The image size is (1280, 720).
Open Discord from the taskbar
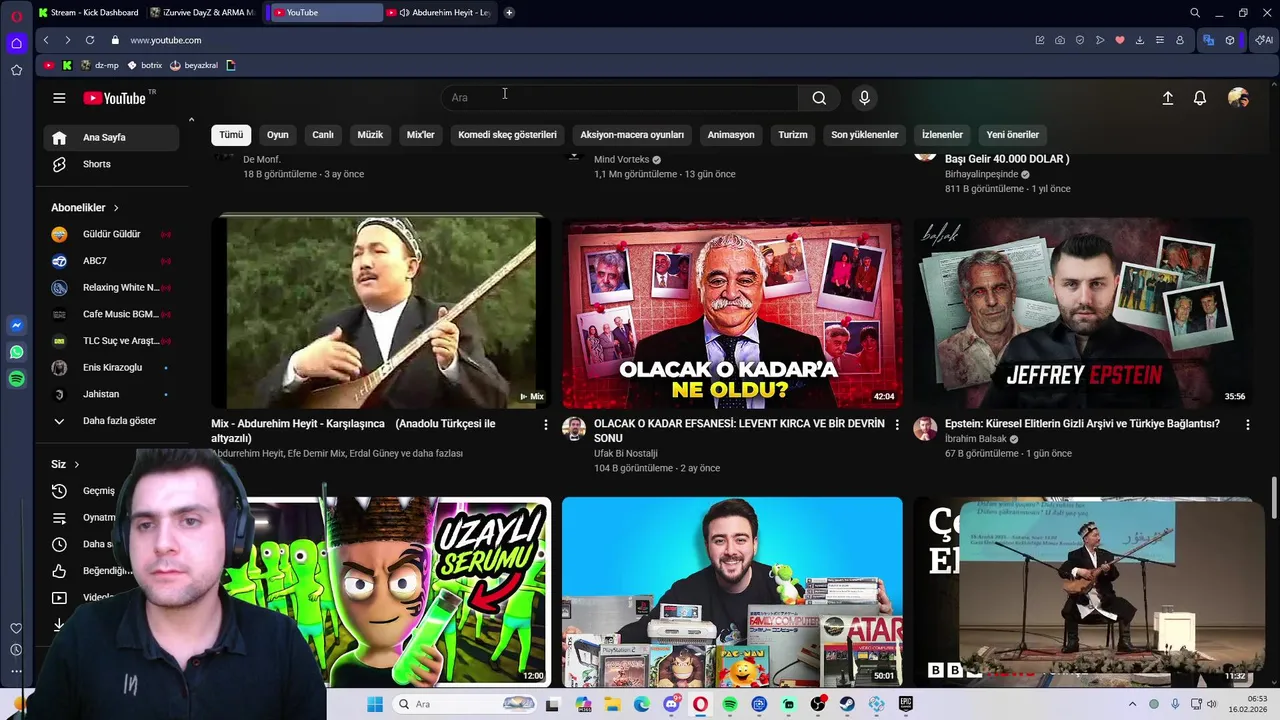pyautogui.click(x=671, y=704)
